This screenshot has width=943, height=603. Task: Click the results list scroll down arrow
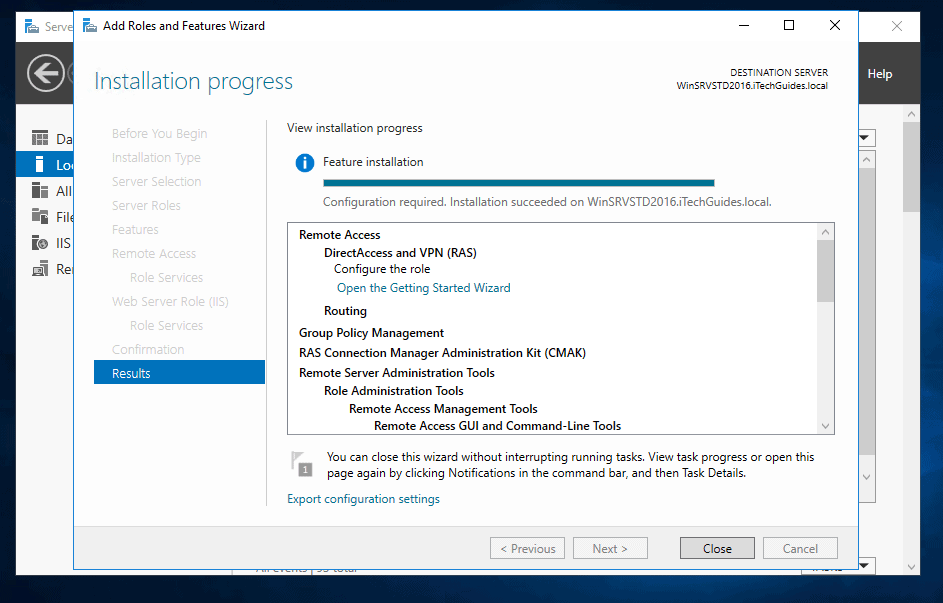825,426
